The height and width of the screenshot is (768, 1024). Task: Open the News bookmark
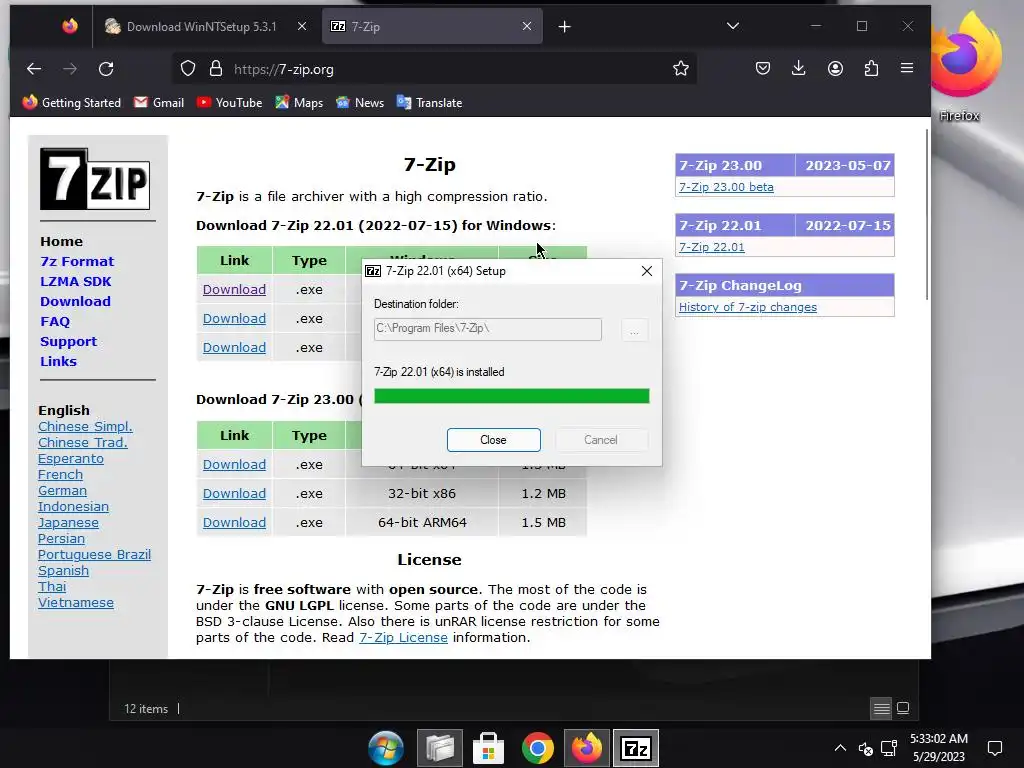[x=360, y=103]
